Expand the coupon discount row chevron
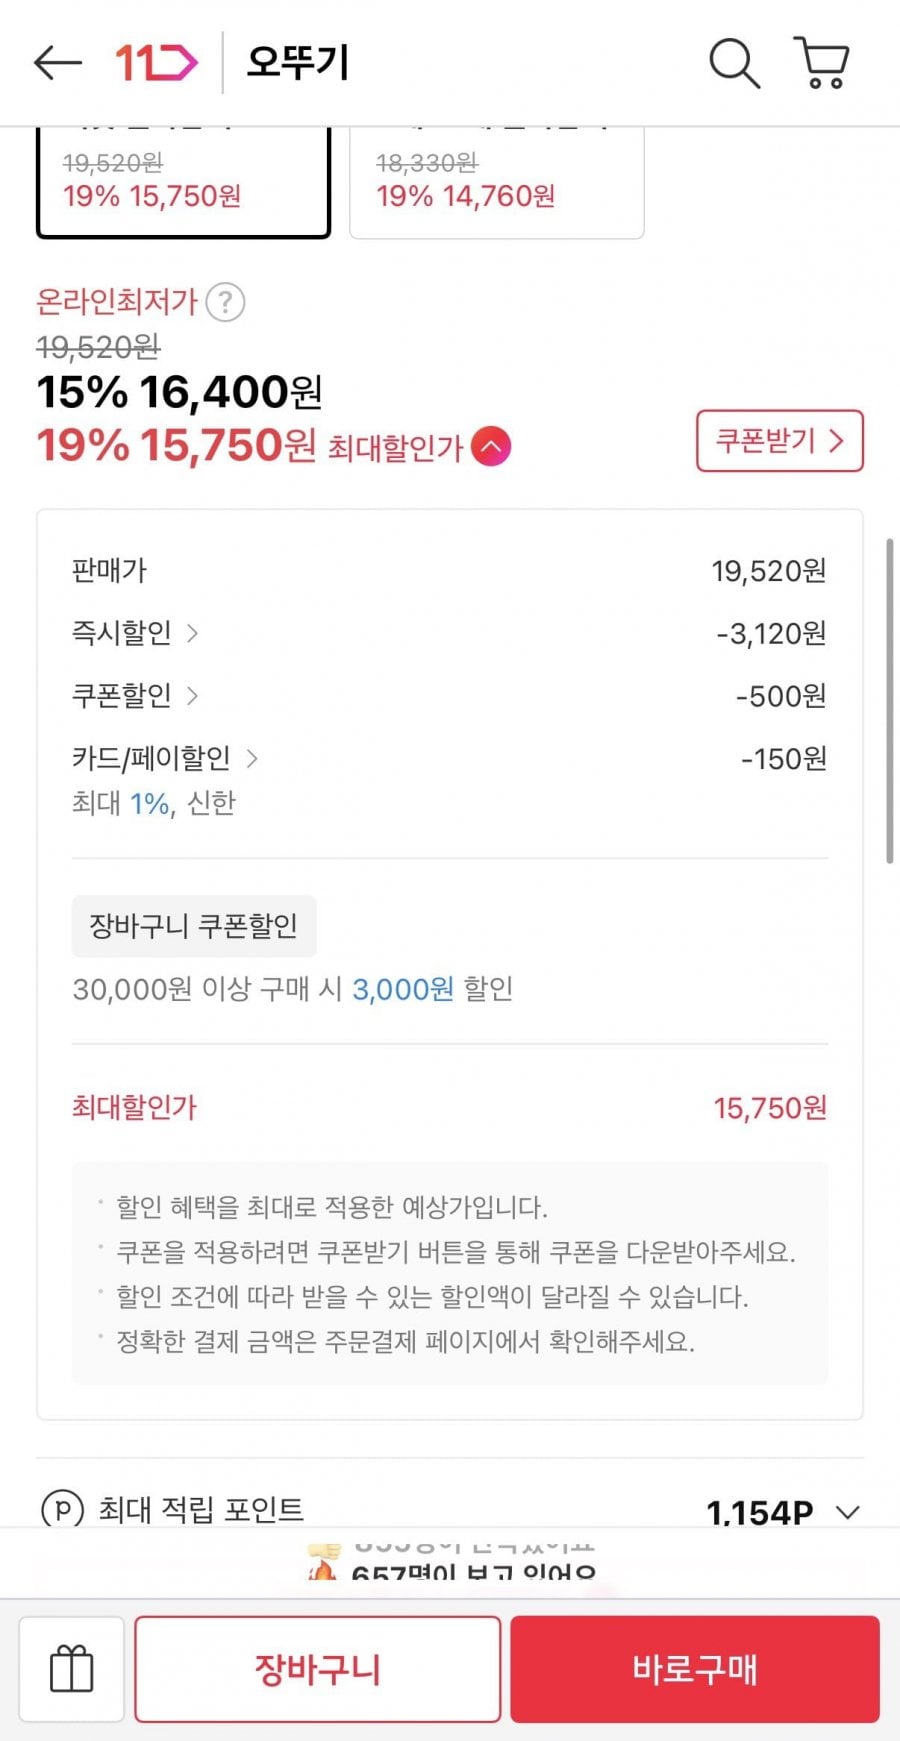Screen dimensions: 900x1741 point(192,696)
